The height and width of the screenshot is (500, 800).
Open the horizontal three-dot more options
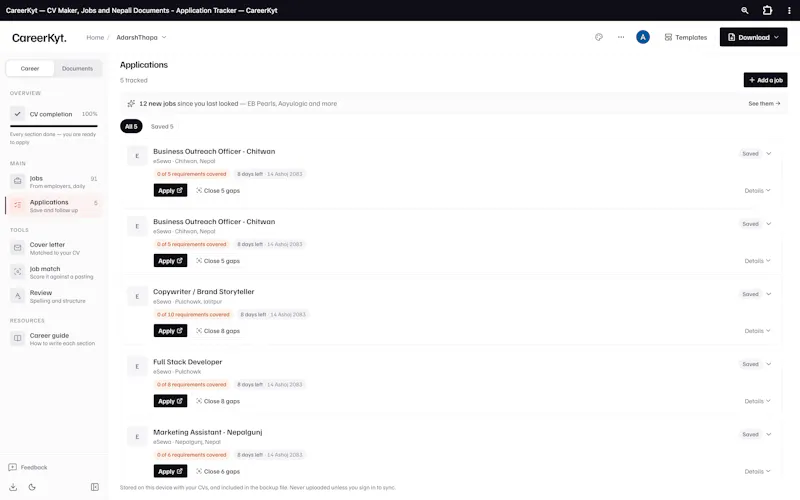click(620, 37)
